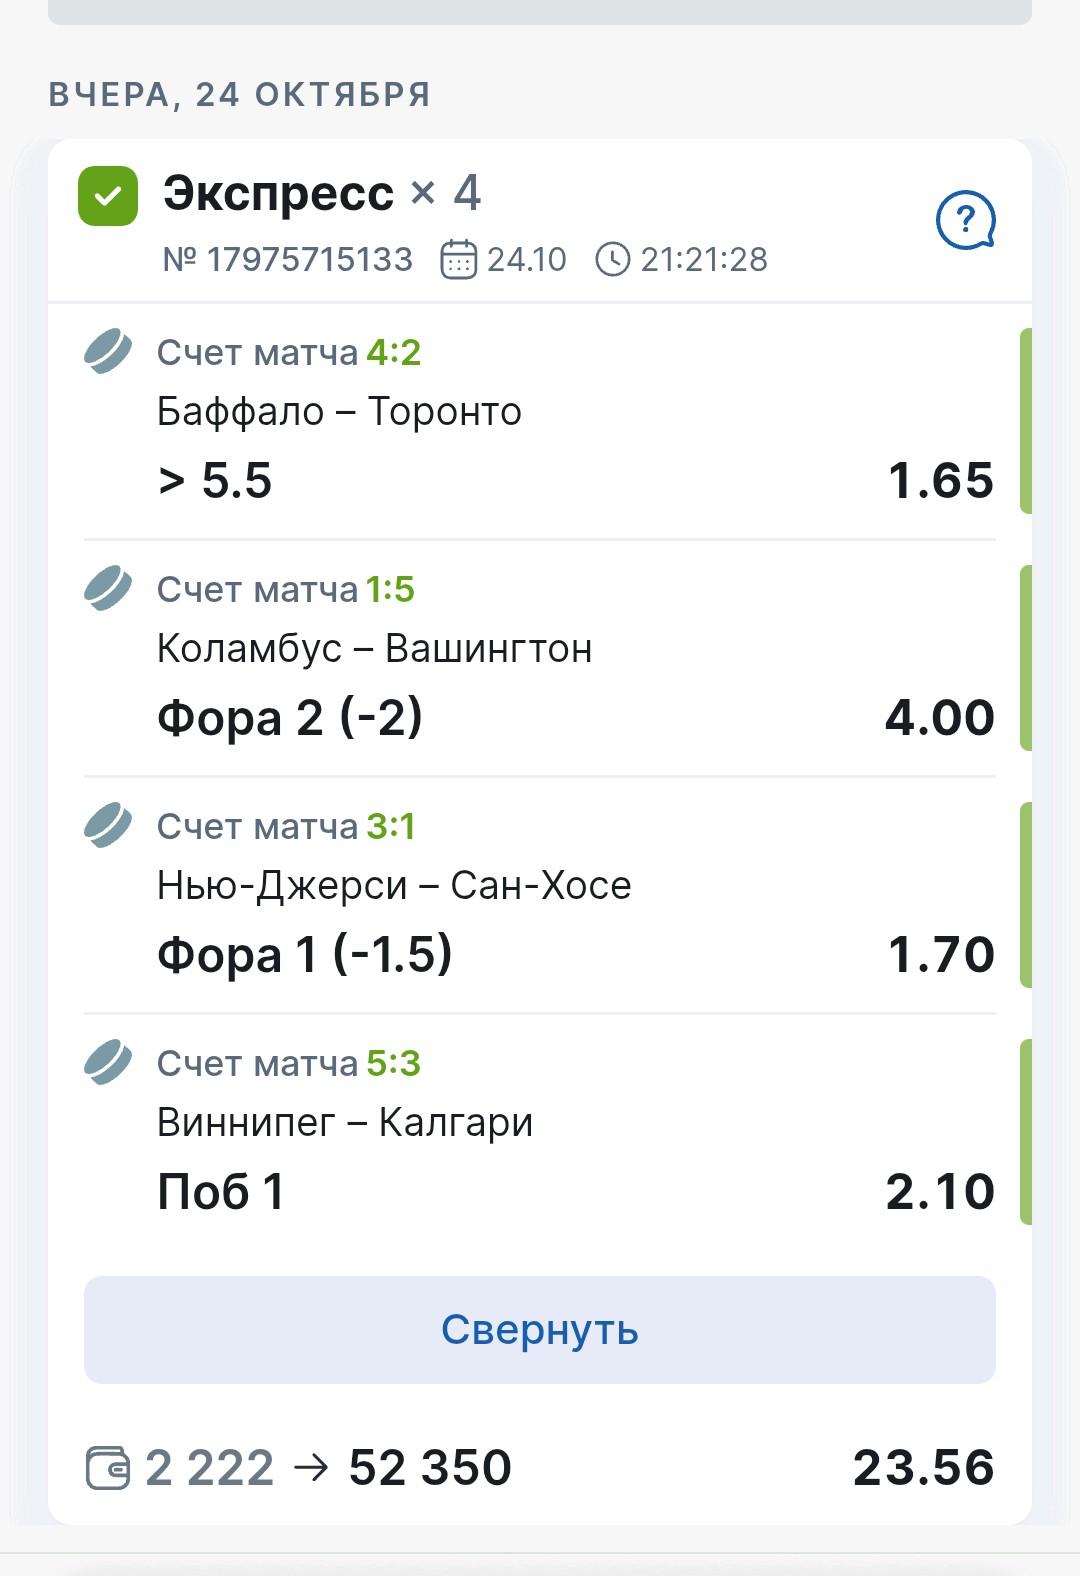Click the green checkmark box beside Экспресс
Image resolution: width=1080 pixels, height=1576 pixels.
108,195
